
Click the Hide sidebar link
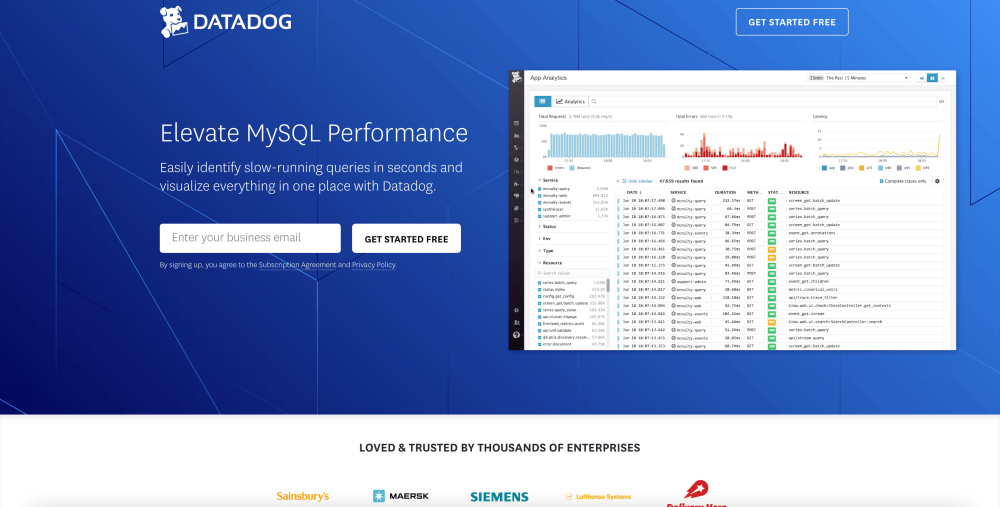point(640,181)
